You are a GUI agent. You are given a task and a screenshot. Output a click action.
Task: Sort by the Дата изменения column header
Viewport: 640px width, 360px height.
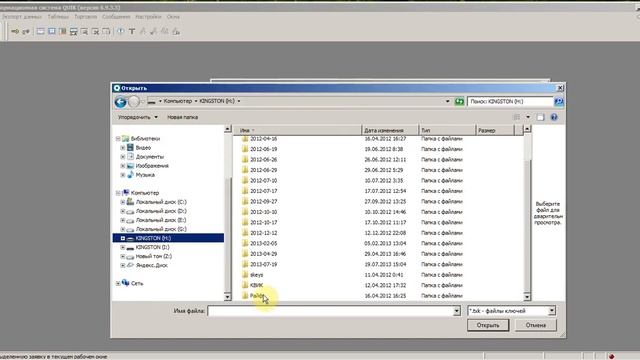(390, 130)
